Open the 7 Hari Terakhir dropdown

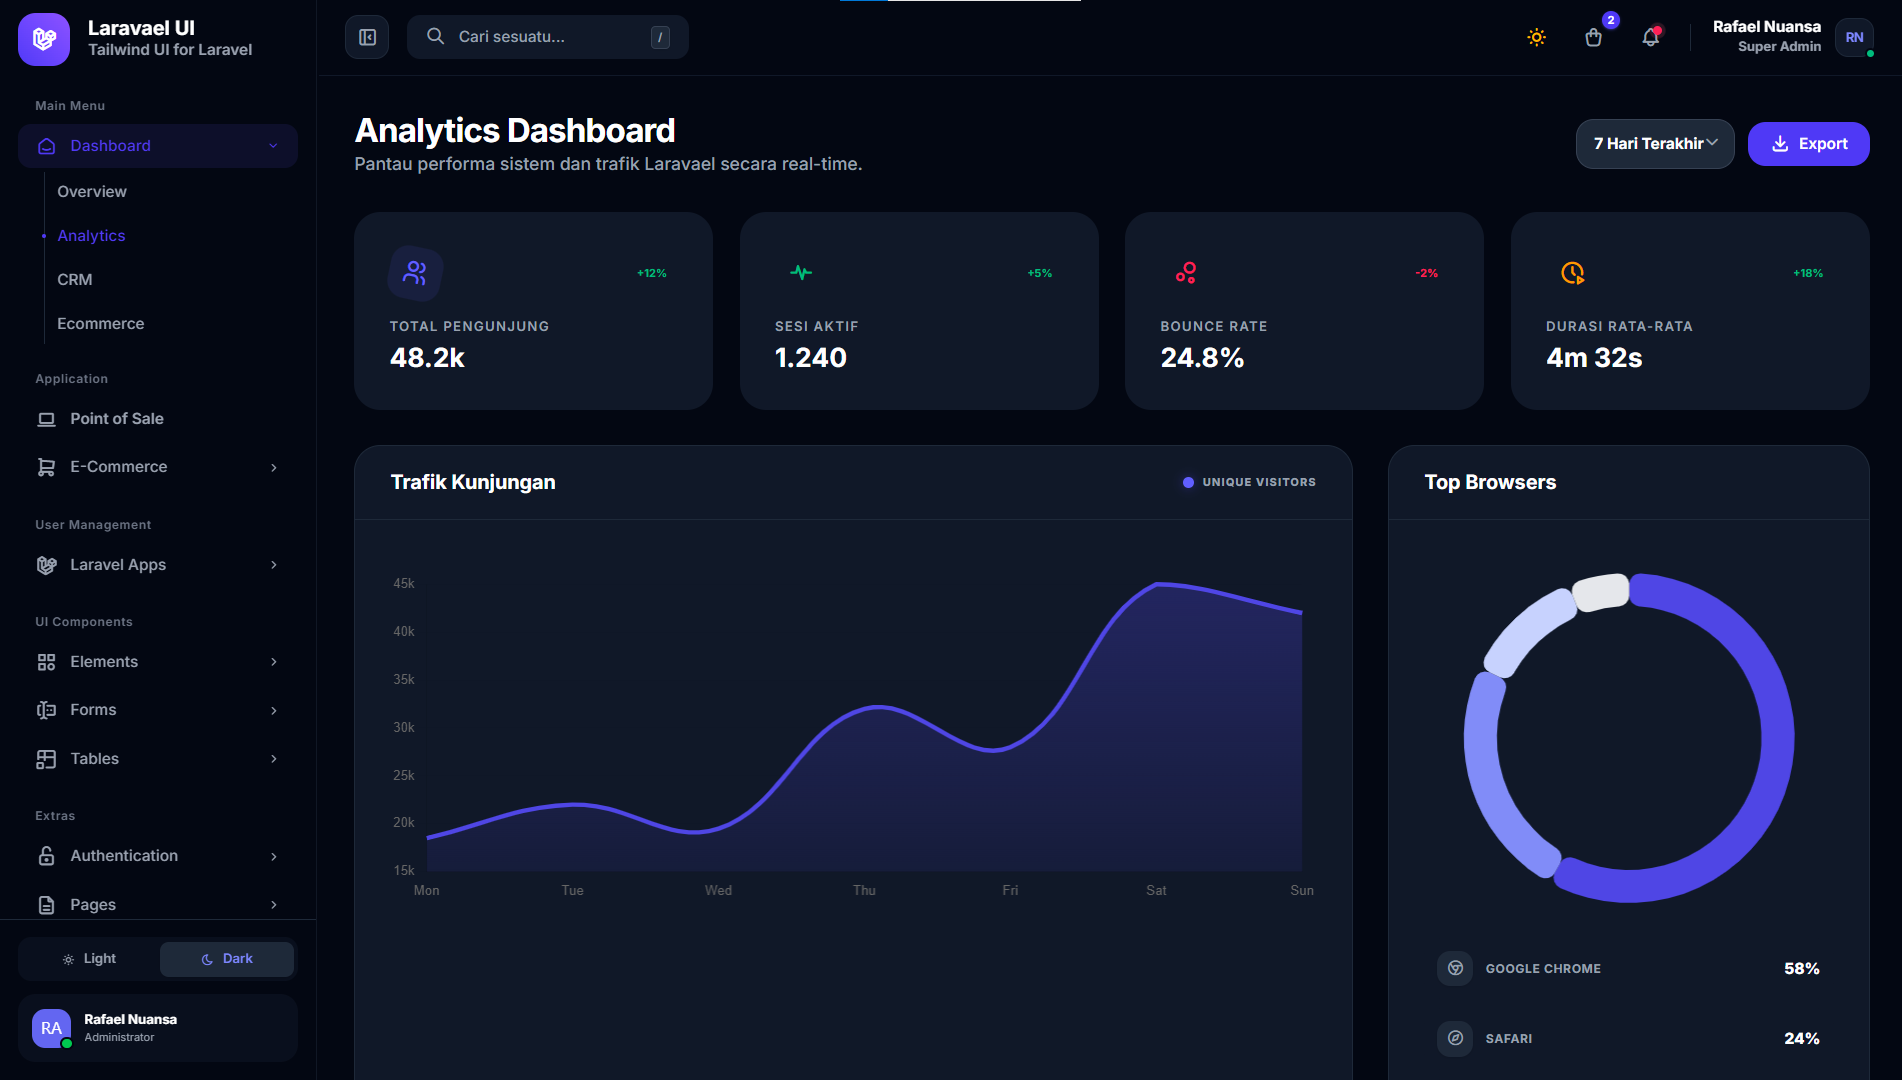tap(1654, 144)
